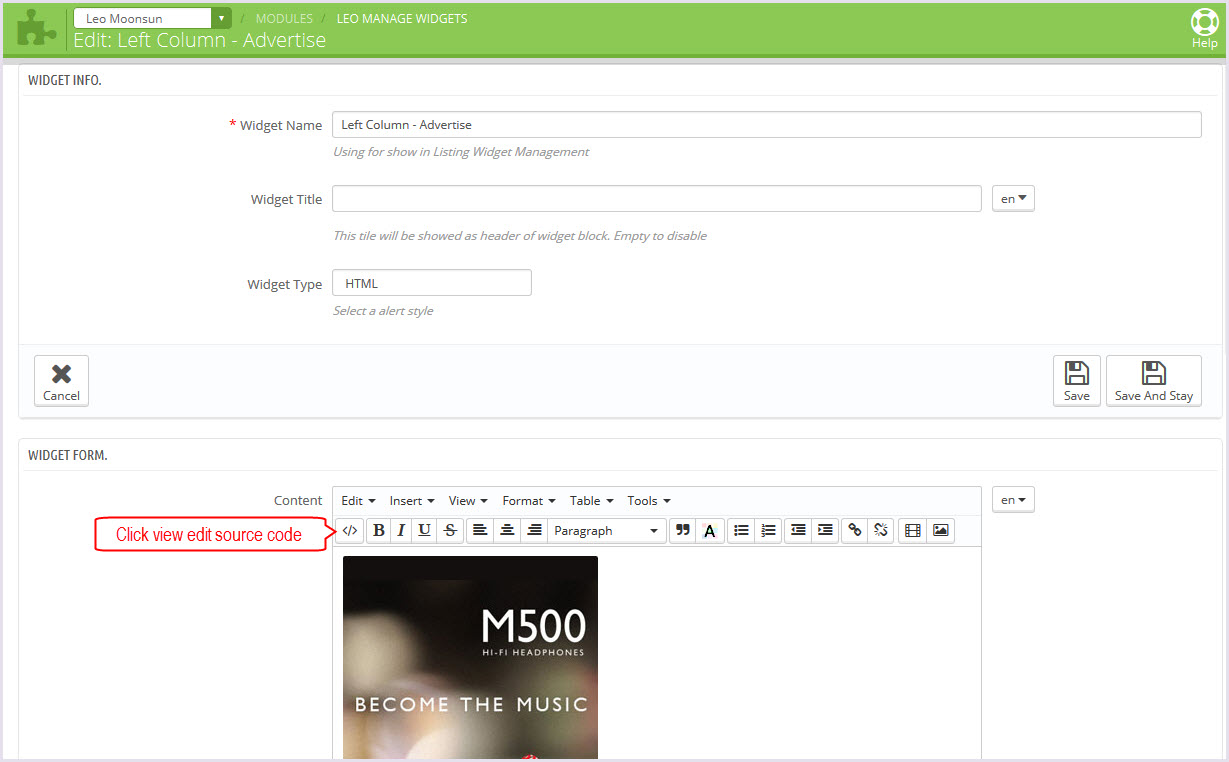Apply strikethrough formatting
1229x762 pixels.
pyautogui.click(x=450, y=531)
